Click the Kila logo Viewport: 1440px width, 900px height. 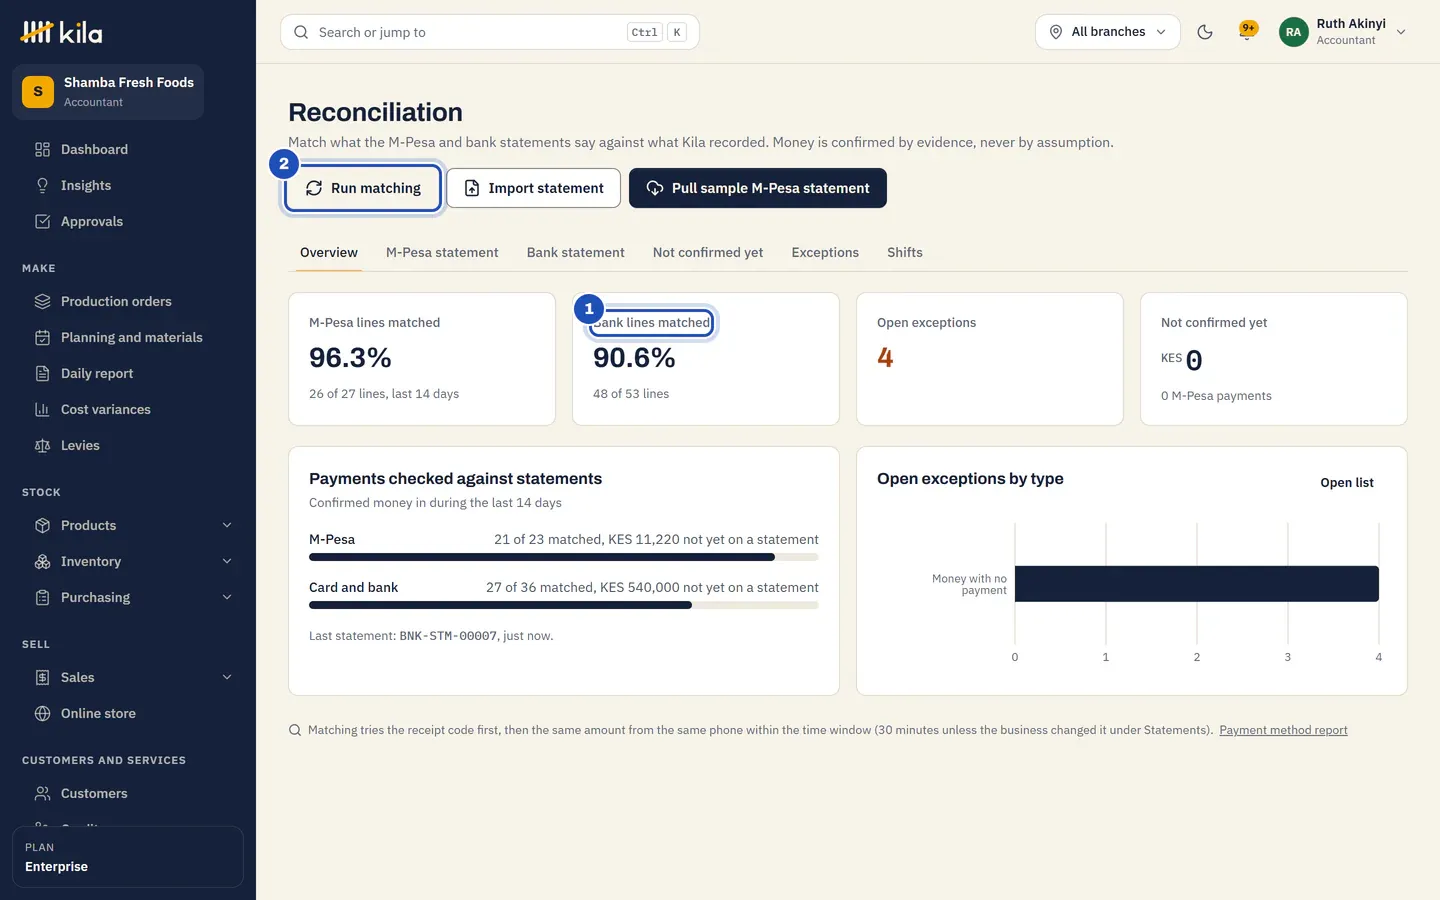pos(62,32)
